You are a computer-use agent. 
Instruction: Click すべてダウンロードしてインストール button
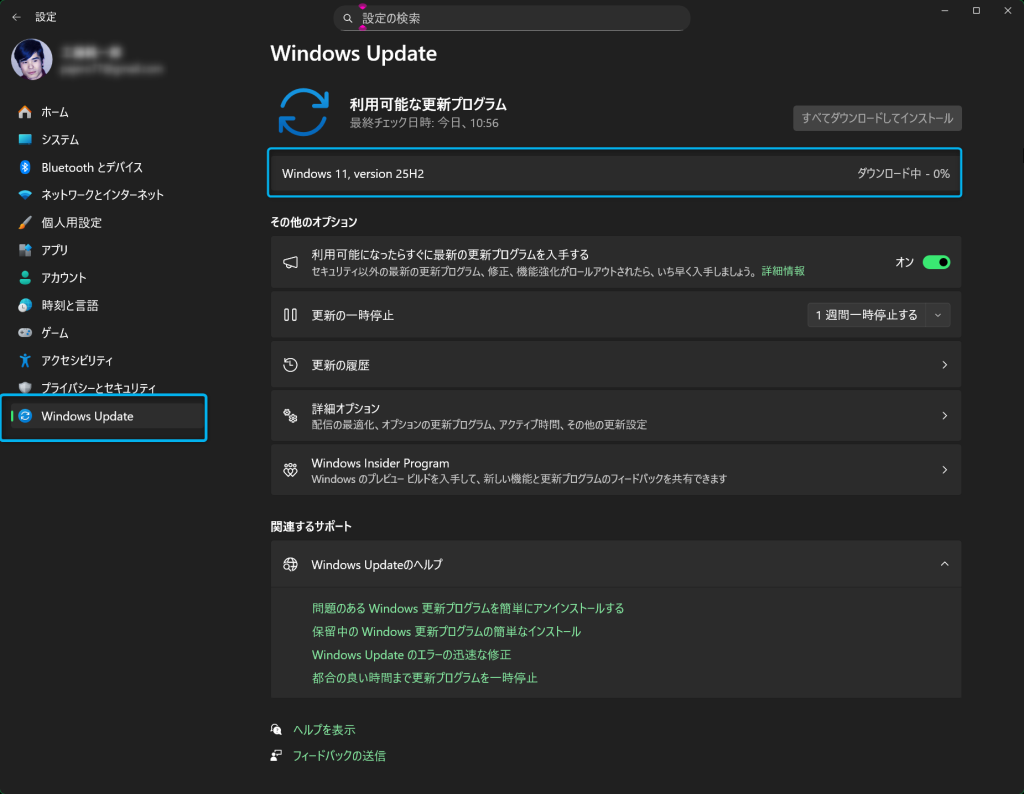[877, 118]
